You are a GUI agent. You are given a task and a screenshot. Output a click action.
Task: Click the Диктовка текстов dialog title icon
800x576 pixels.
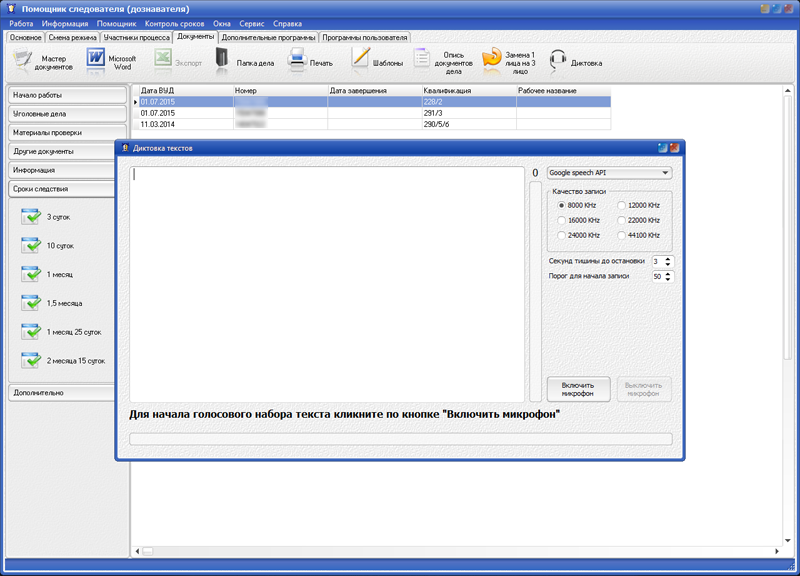click(125, 148)
